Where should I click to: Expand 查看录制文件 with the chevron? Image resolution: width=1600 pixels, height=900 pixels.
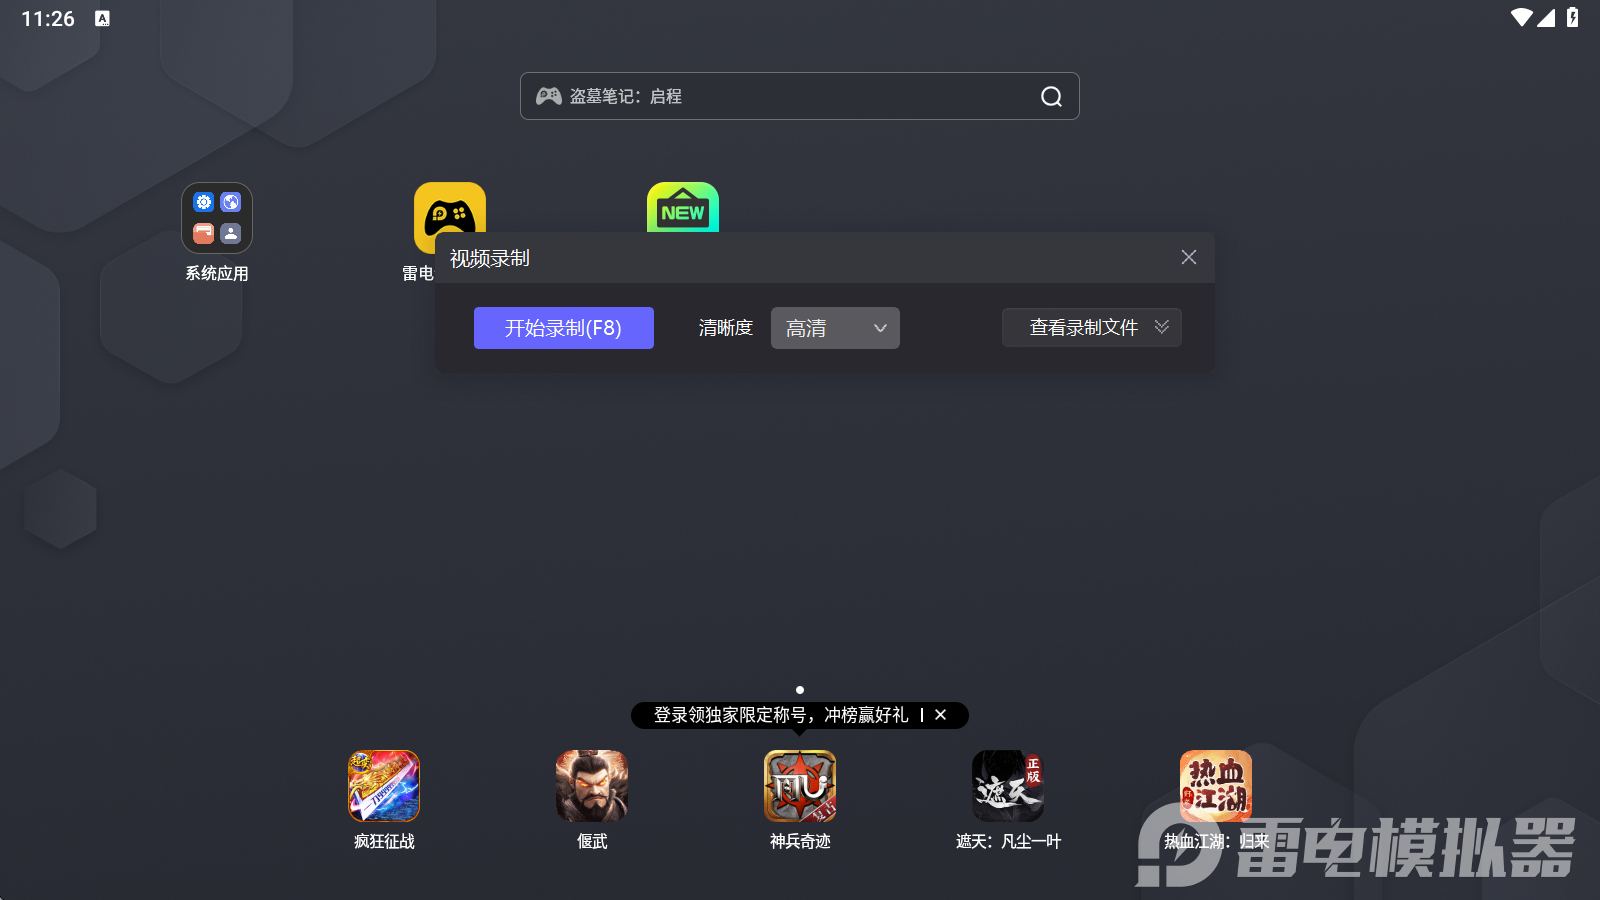click(1161, 327)
